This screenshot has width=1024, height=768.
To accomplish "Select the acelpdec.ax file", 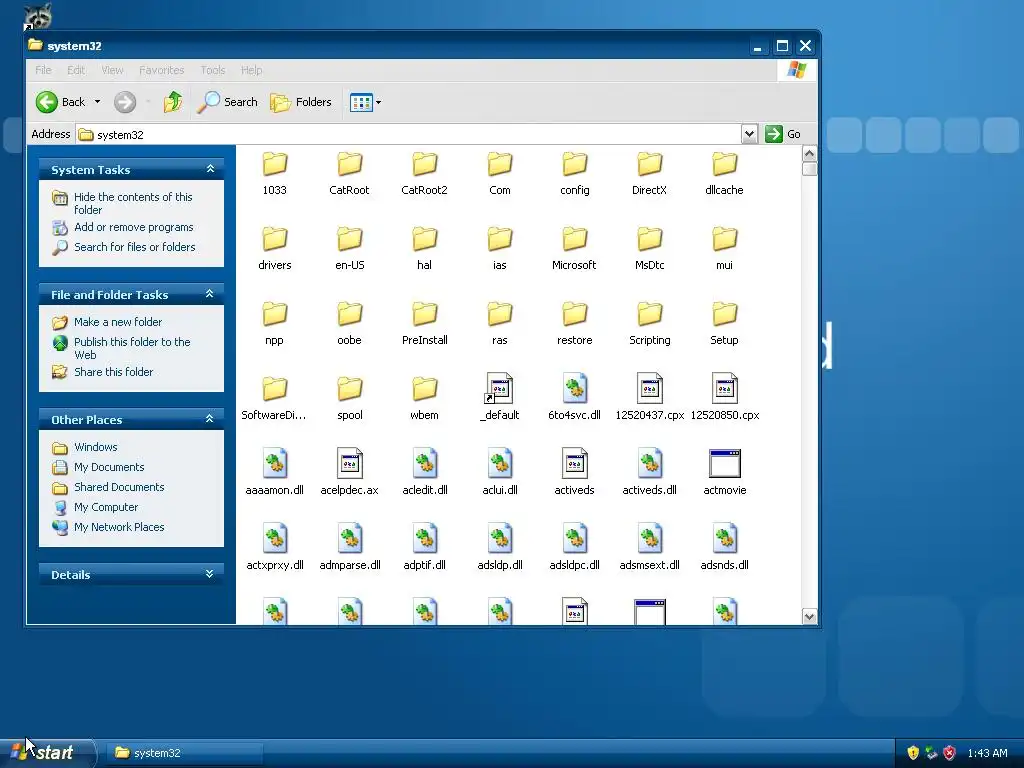I will tap(349, 473).
